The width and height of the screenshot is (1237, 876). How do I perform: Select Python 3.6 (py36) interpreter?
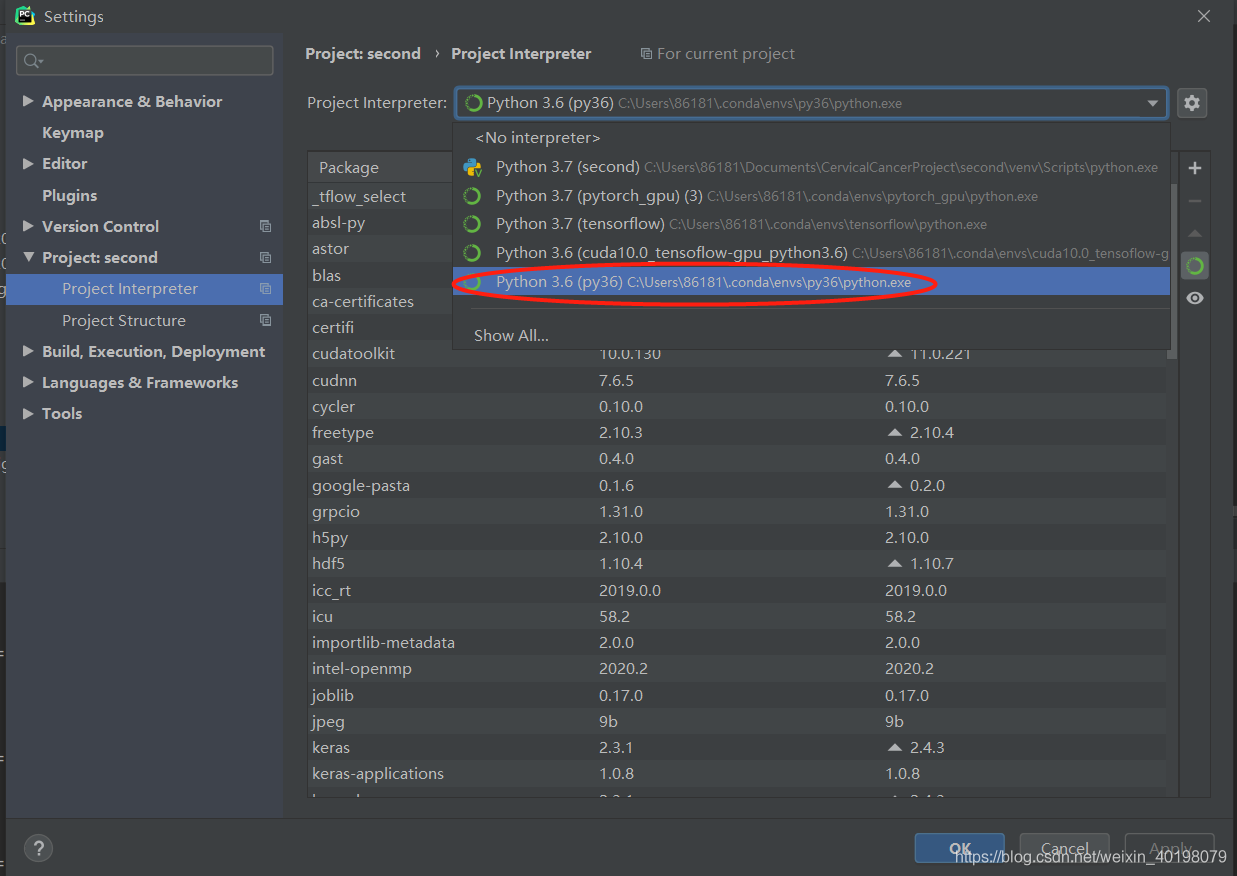[811, 282]
